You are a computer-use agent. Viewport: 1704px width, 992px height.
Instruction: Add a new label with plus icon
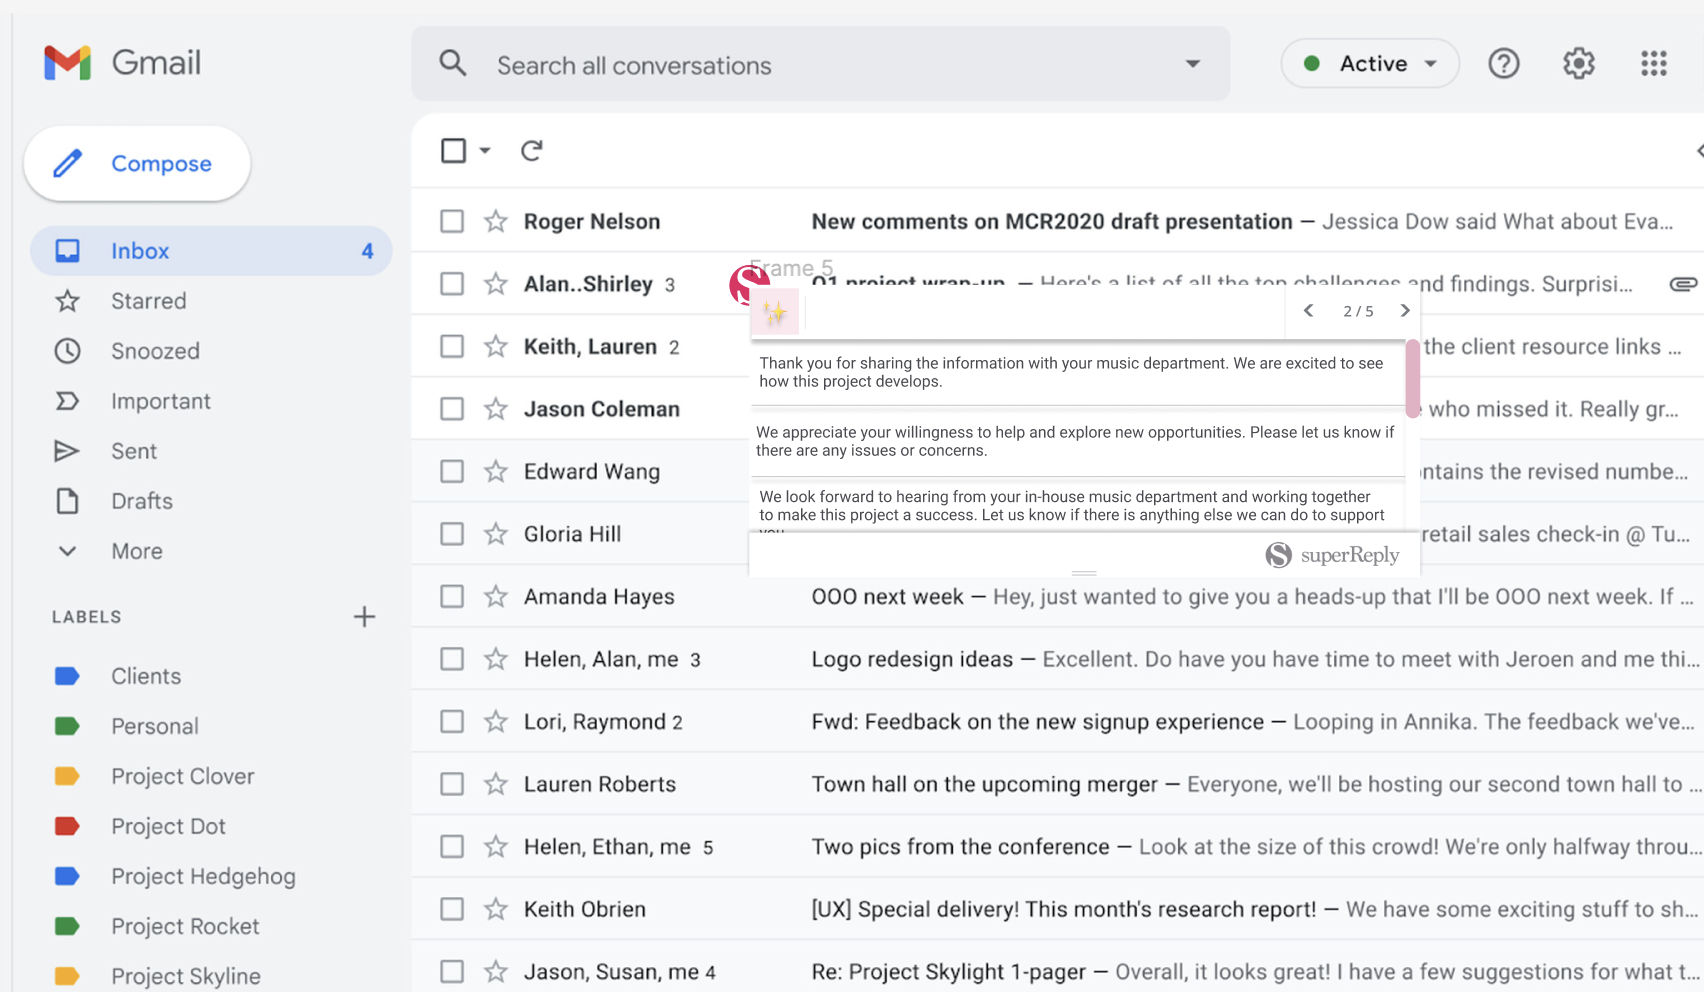click(364, 617)
